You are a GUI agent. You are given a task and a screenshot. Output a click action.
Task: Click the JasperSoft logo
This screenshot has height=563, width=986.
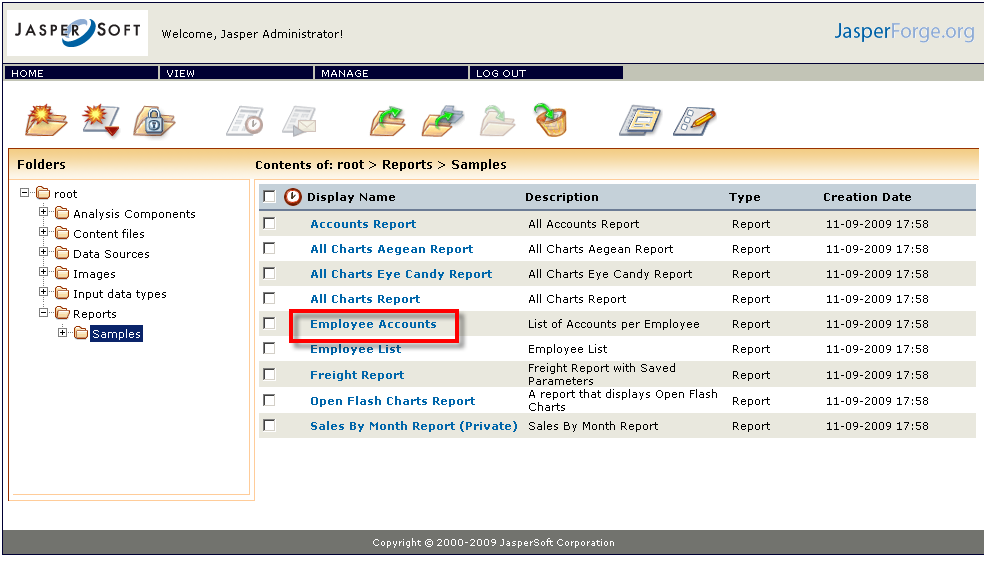click(77, 32)
